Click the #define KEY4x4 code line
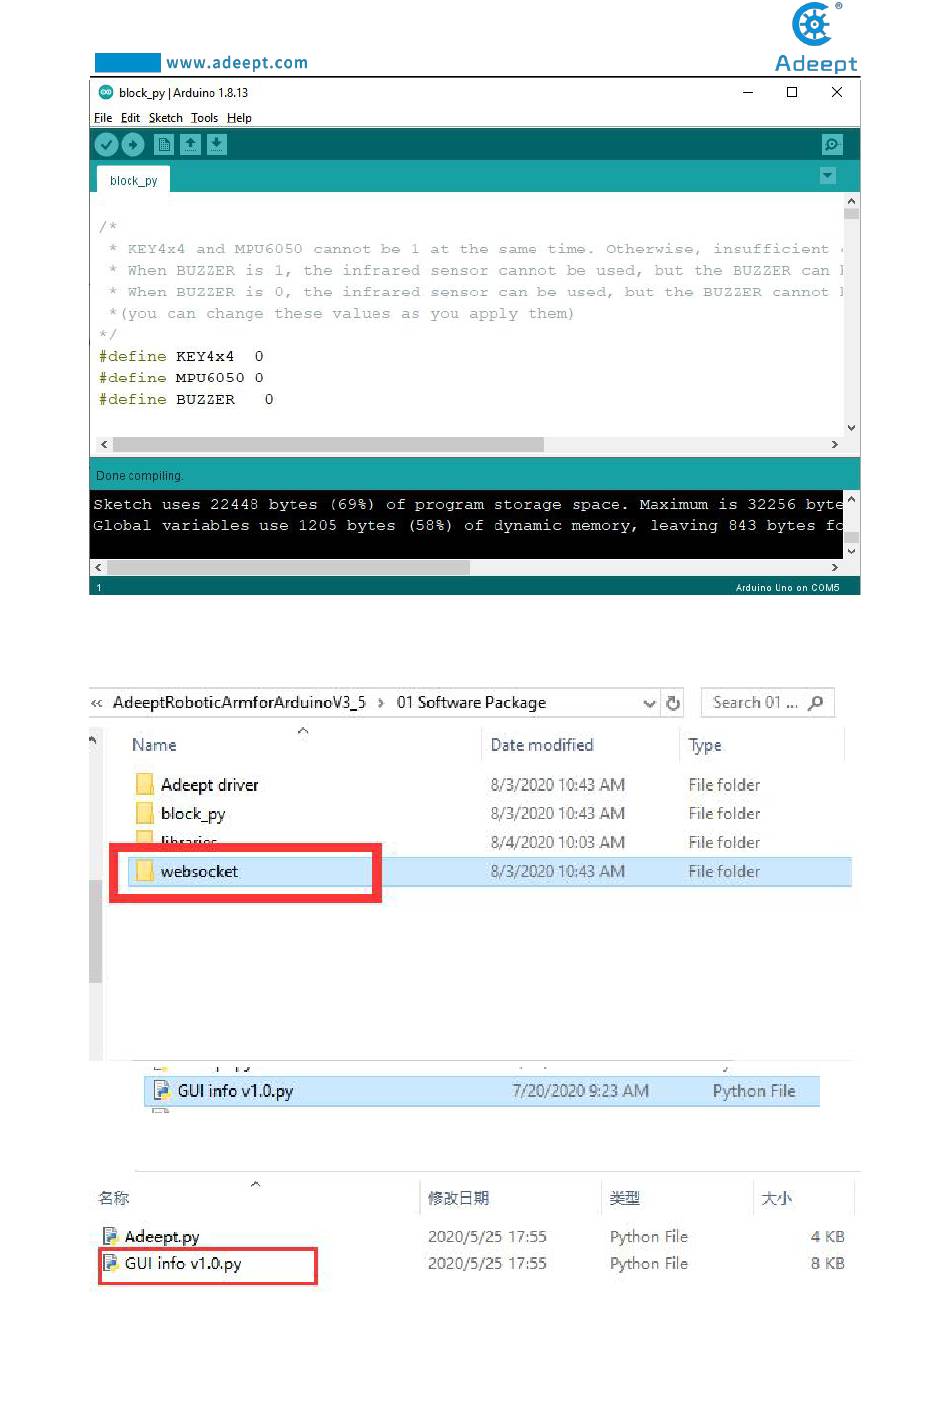Viewport: 950px width, 1408px height. 181,356
